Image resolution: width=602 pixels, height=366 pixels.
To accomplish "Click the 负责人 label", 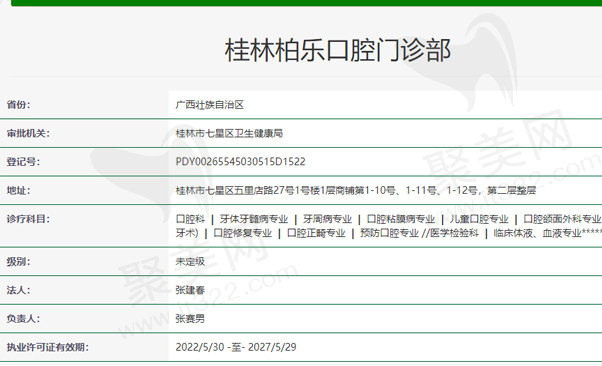I will click(23, 318).
